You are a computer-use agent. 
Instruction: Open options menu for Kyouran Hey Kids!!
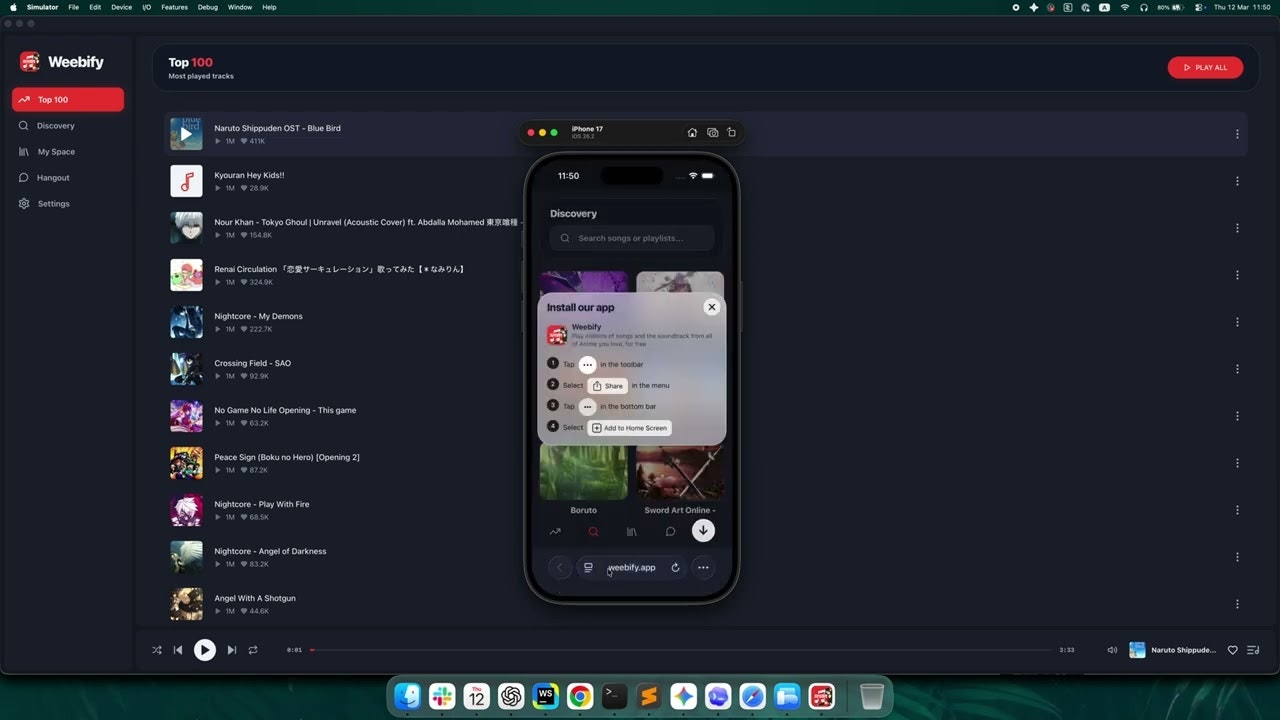pos(1237,181)
